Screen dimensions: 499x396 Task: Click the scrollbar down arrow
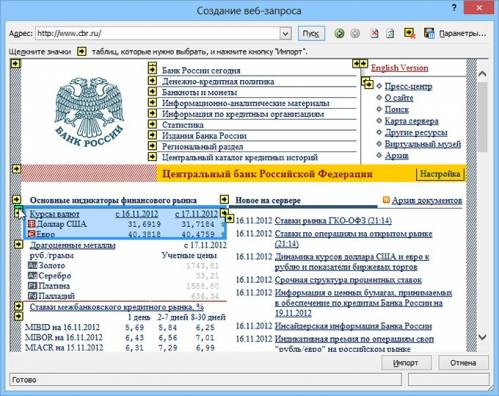pos(482,337)
